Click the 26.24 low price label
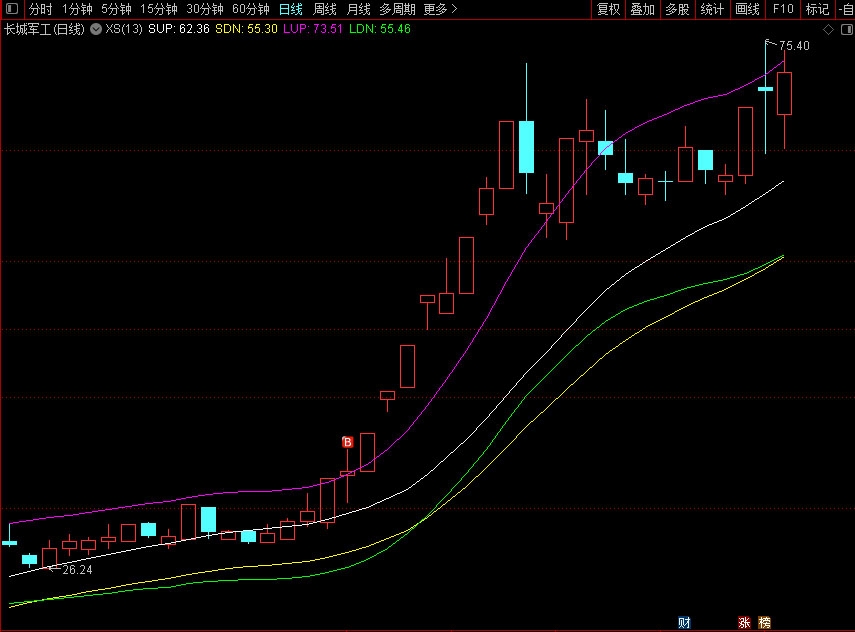The image size is (855, 632). click(77, 570)
